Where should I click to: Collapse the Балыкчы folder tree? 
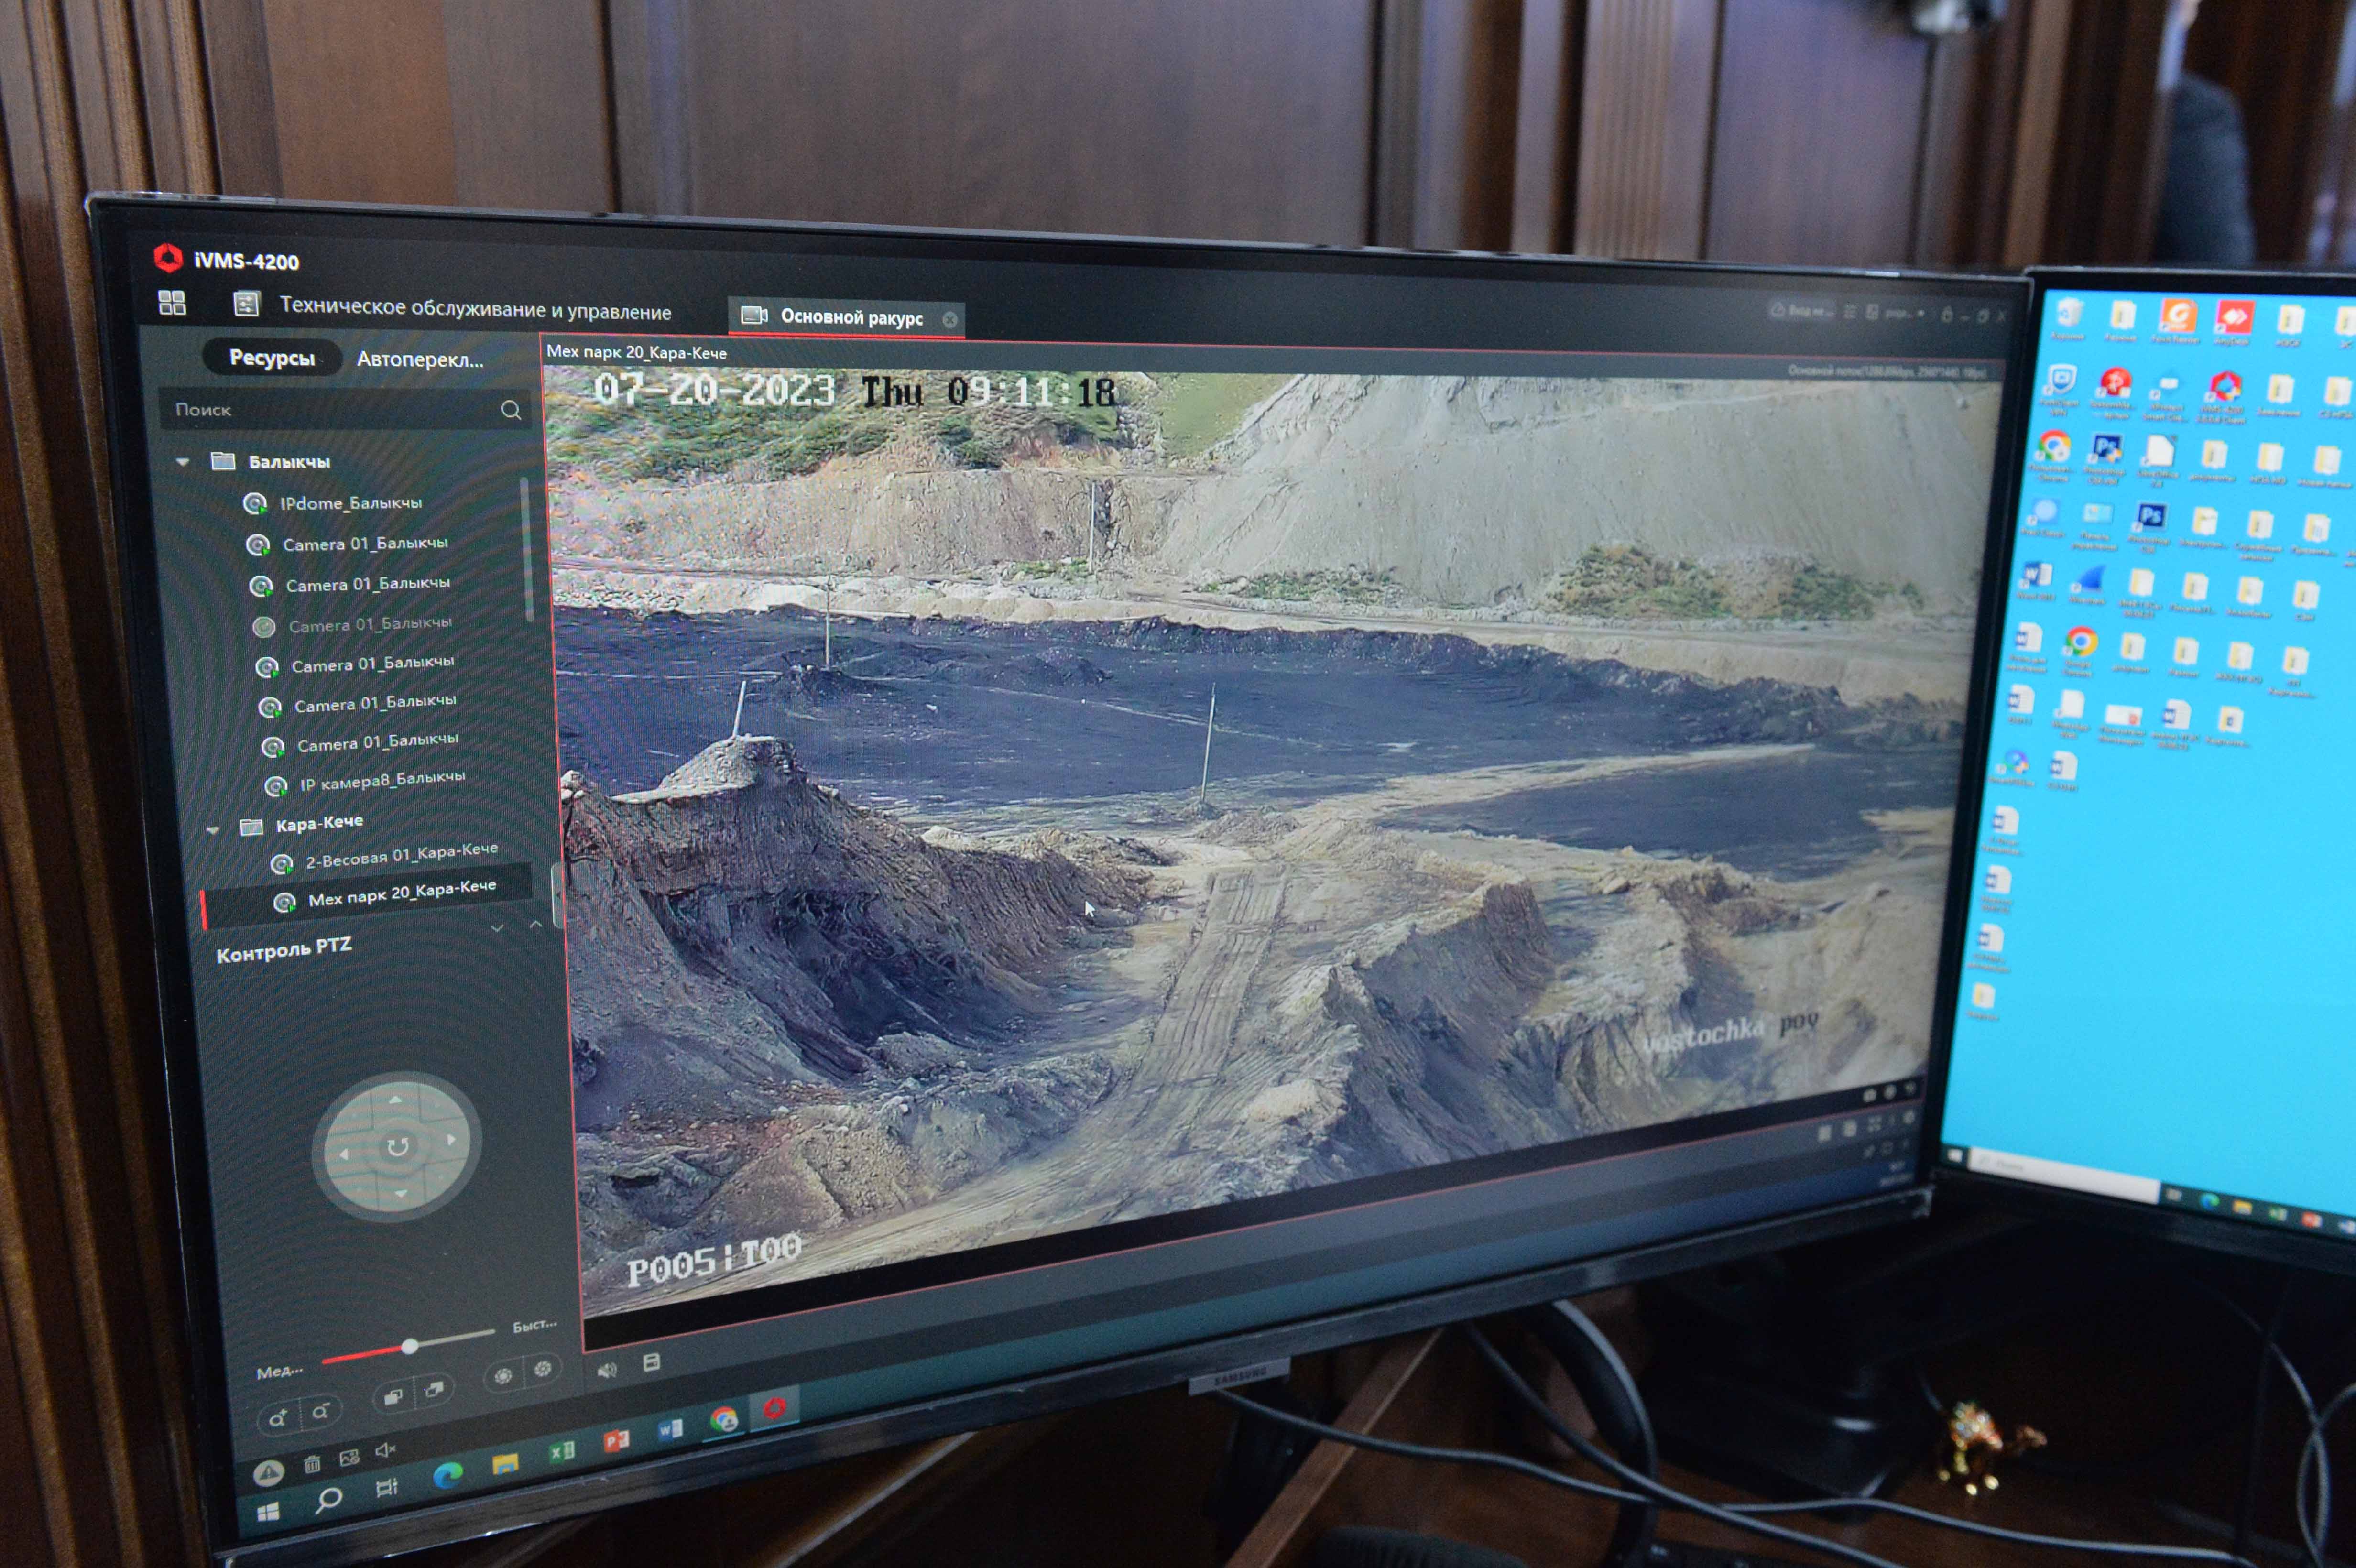(183, 462)
